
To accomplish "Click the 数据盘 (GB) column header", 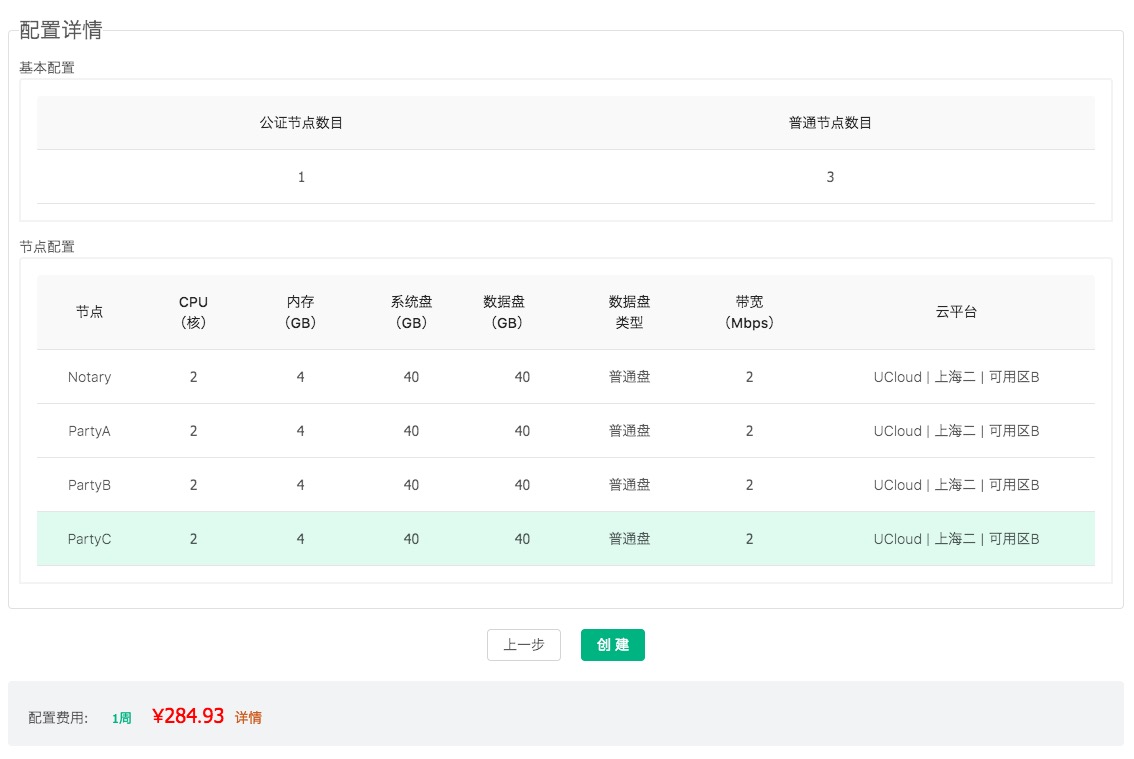I will pyautogui.click(x=504, y=313).
